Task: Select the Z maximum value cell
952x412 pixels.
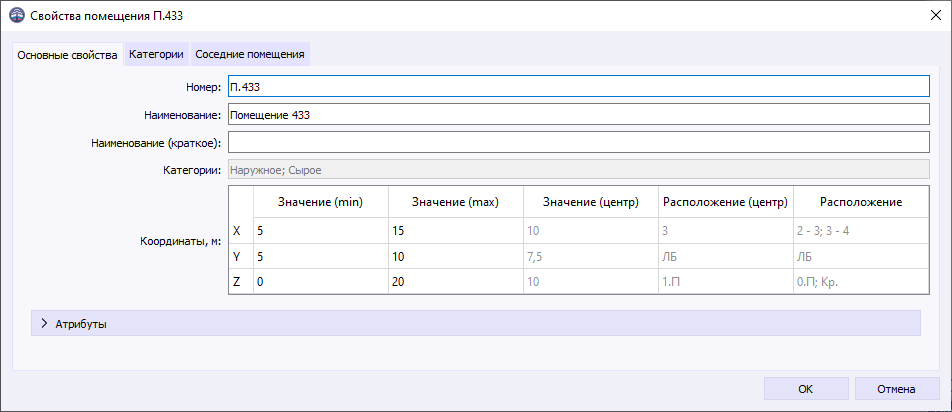Action: 455,282
